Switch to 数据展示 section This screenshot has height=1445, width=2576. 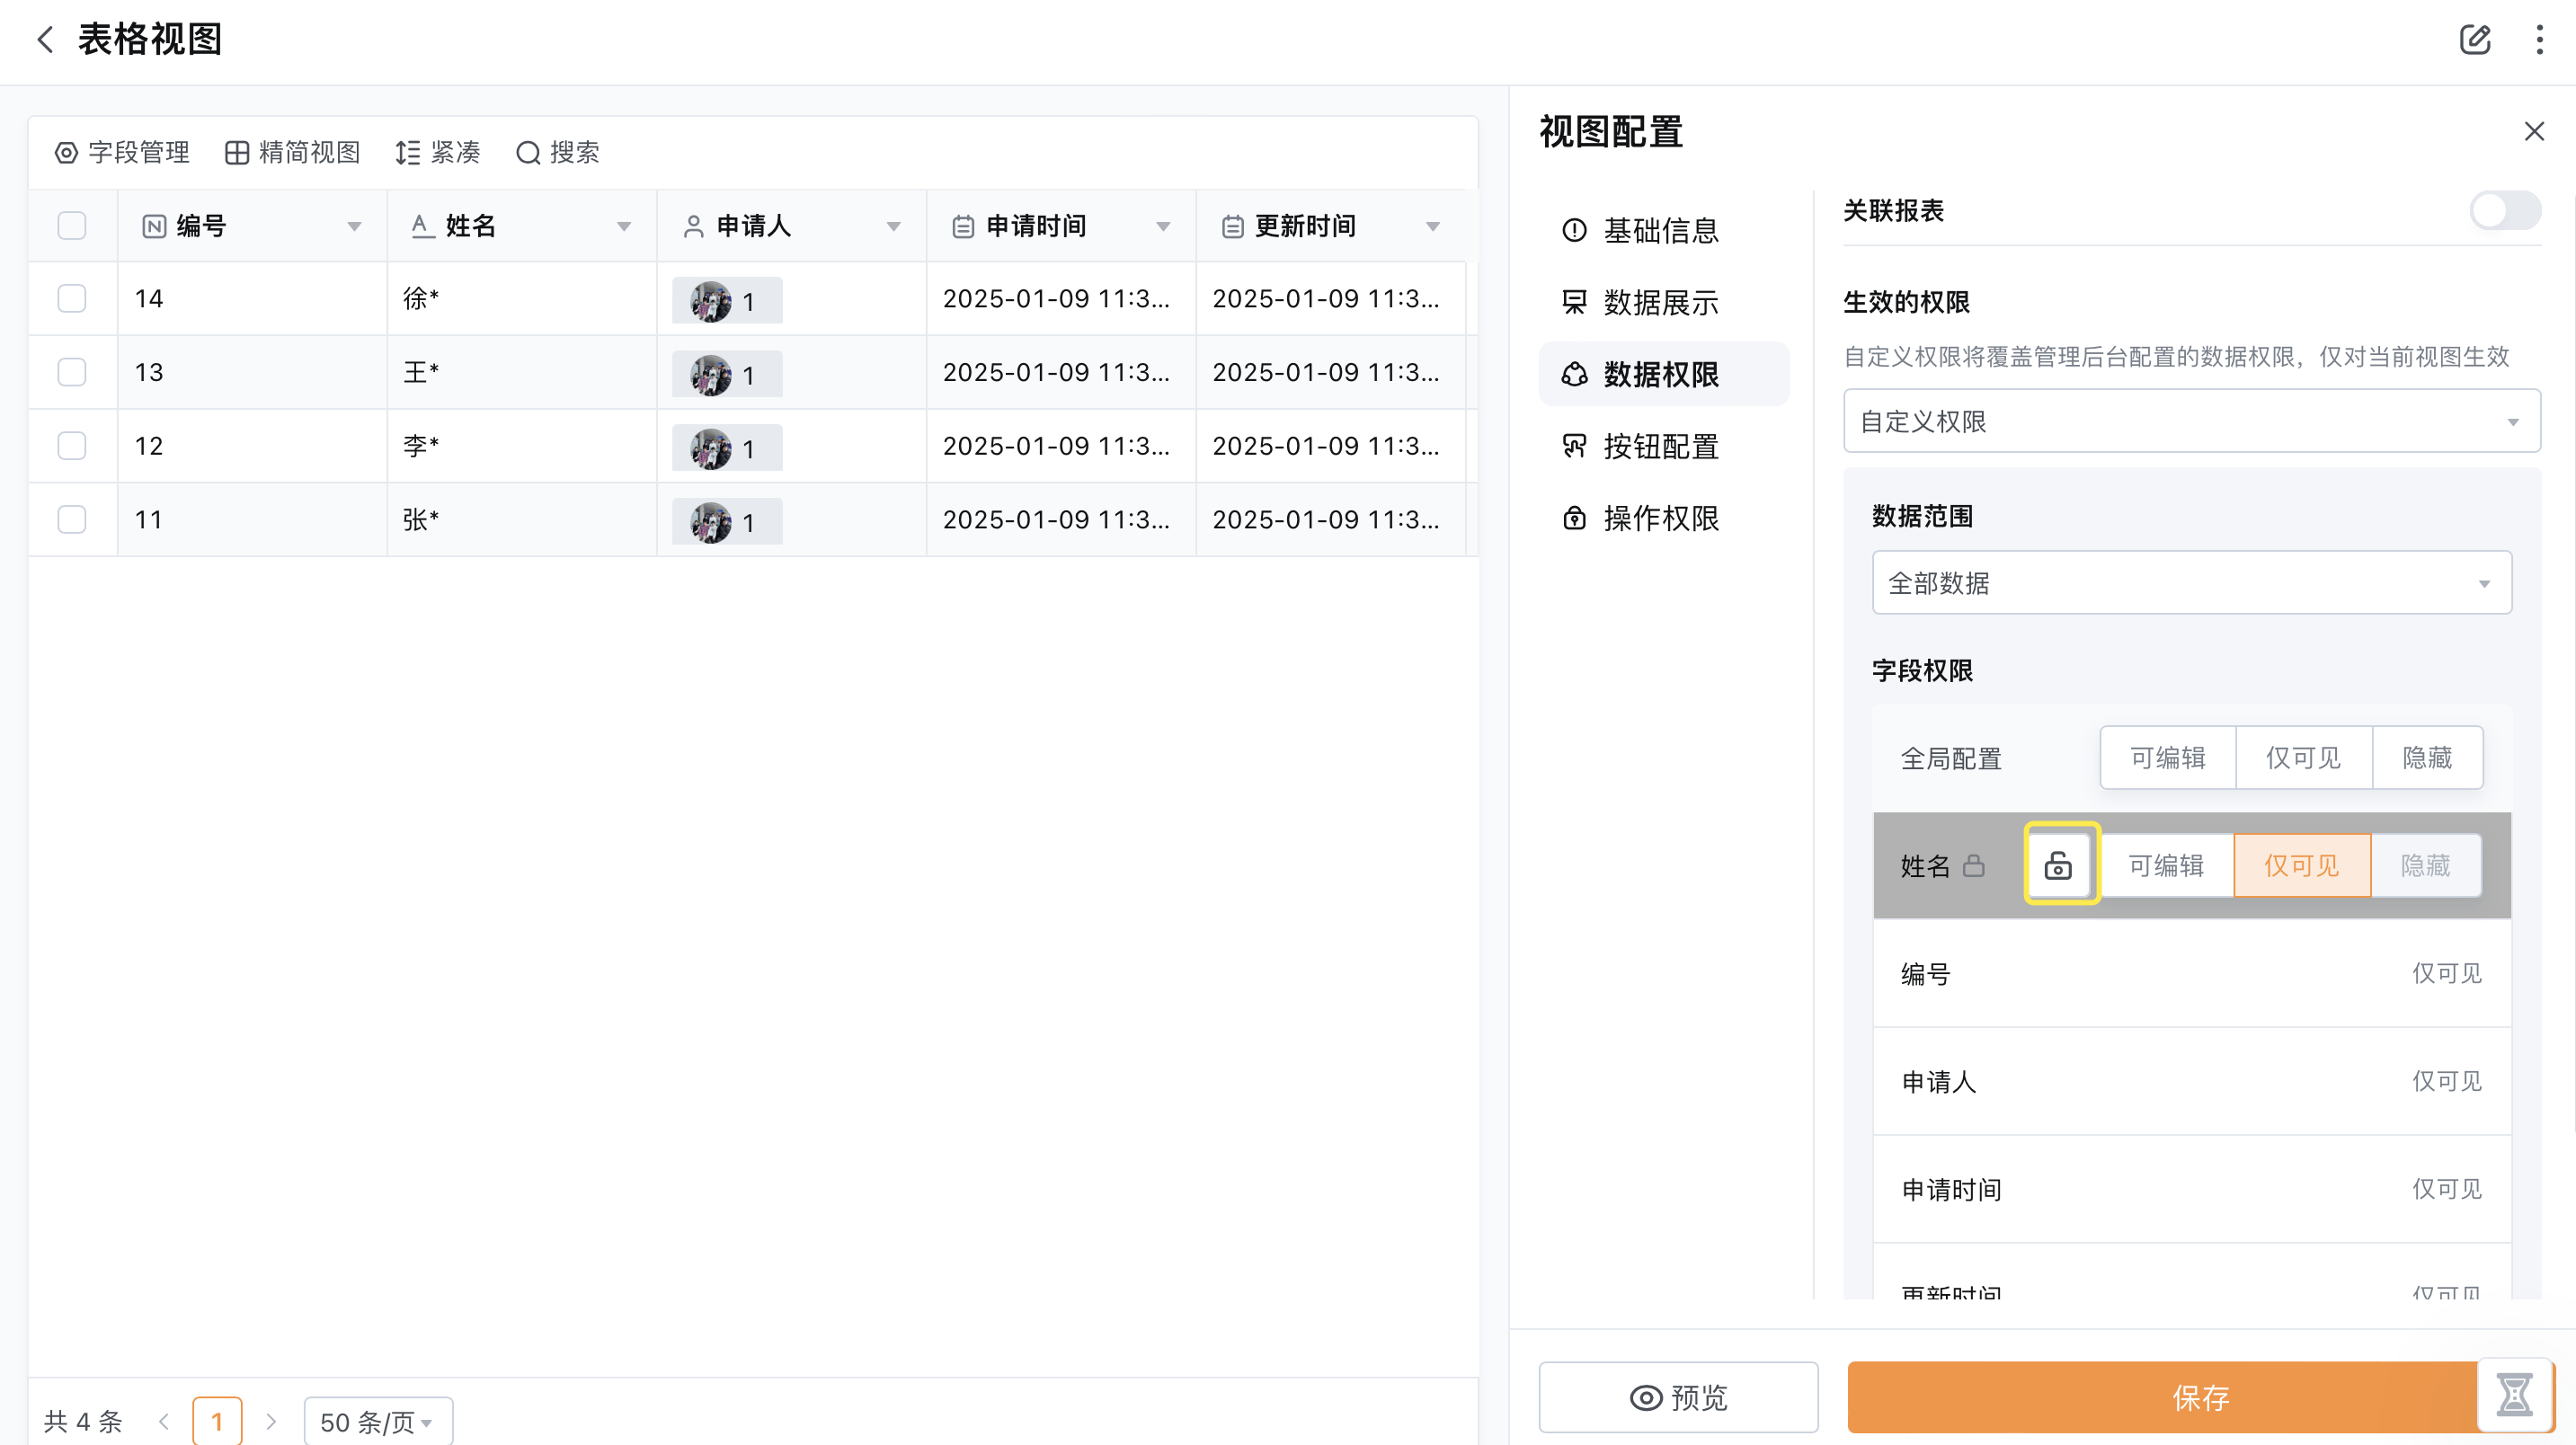1663,302
